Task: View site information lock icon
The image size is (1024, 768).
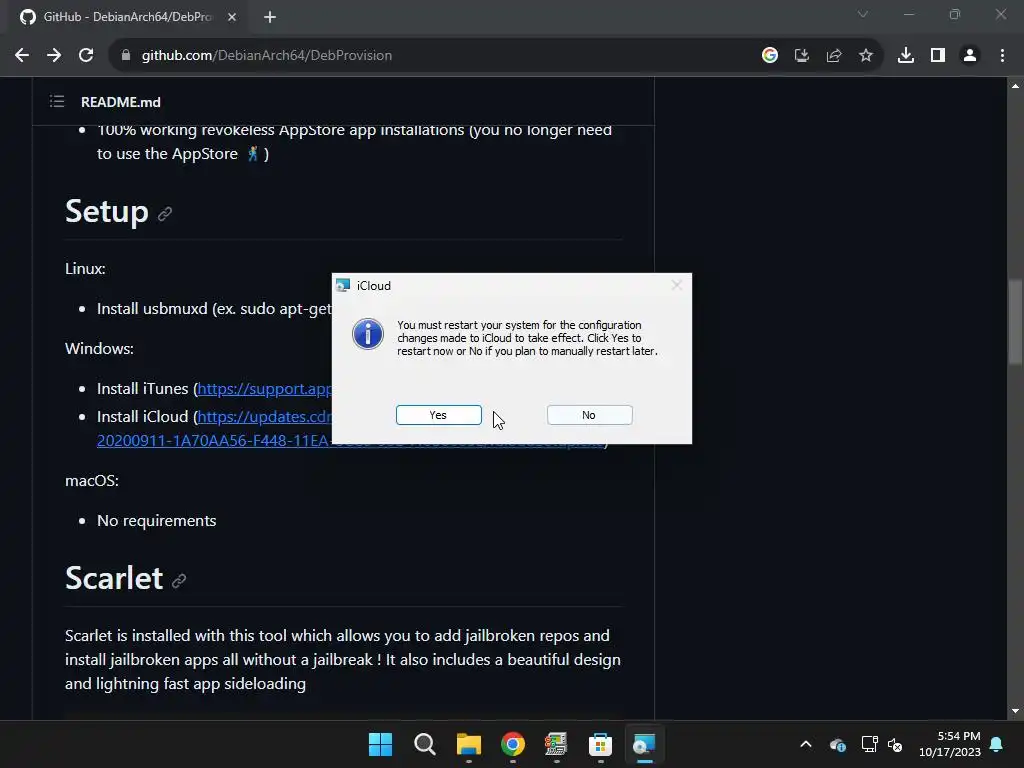Action: pyautogui.click(x=126, y=56)
